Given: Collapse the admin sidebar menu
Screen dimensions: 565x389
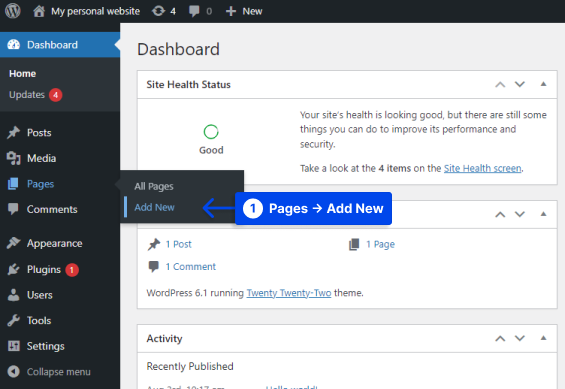Looking at the screenshot, I should pyautogui.click(x=49, y=371).
